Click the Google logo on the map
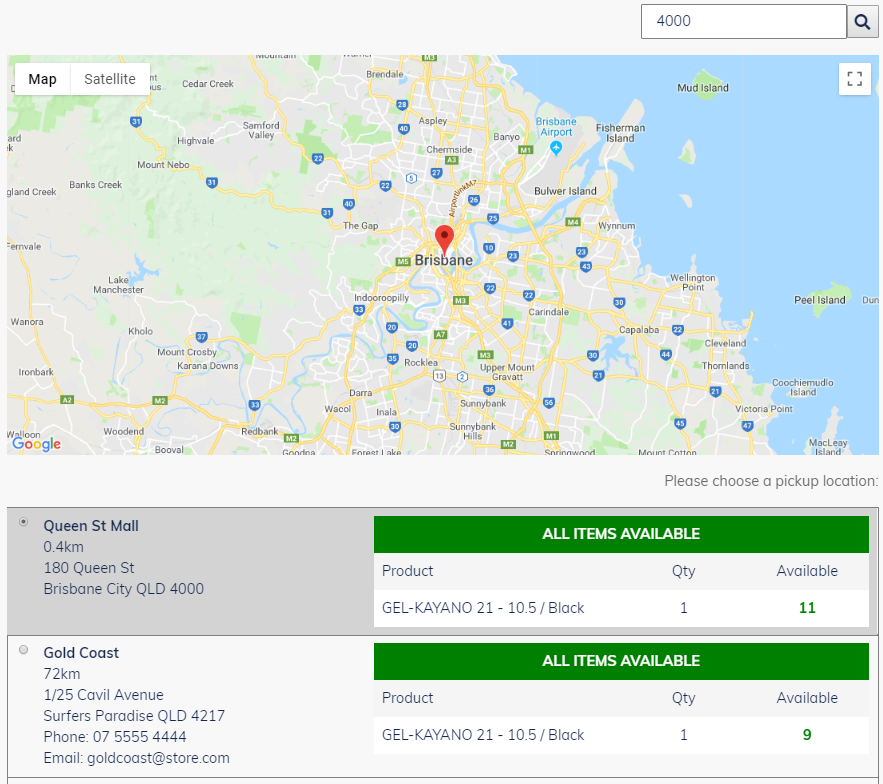This screenshot has height=784, width=883. [37, 444]
